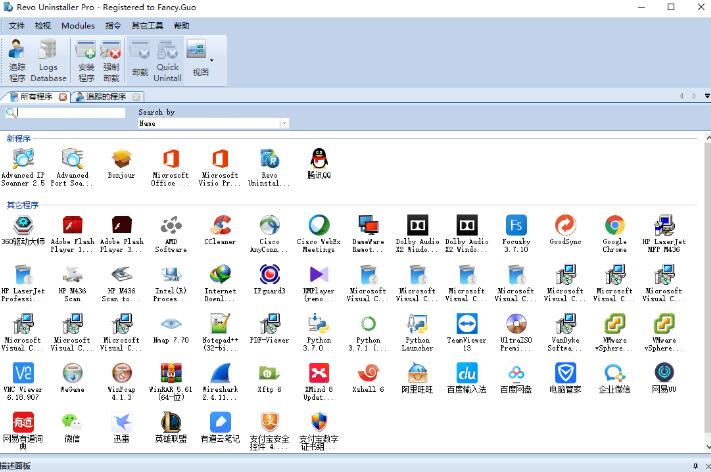
Task: Open the dropdown arrow beside the view button
Action: point(211,60)
